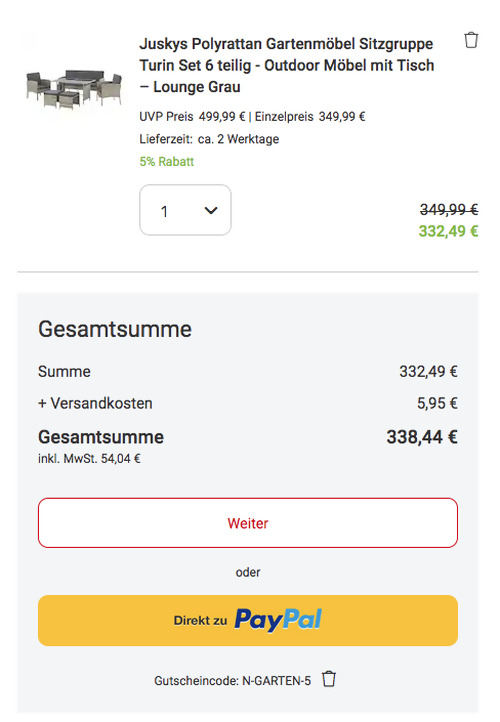Click the inkl. MwSt. 54,04 € note
The width and height of the screenshot is (500, 722).
[89, 459]
